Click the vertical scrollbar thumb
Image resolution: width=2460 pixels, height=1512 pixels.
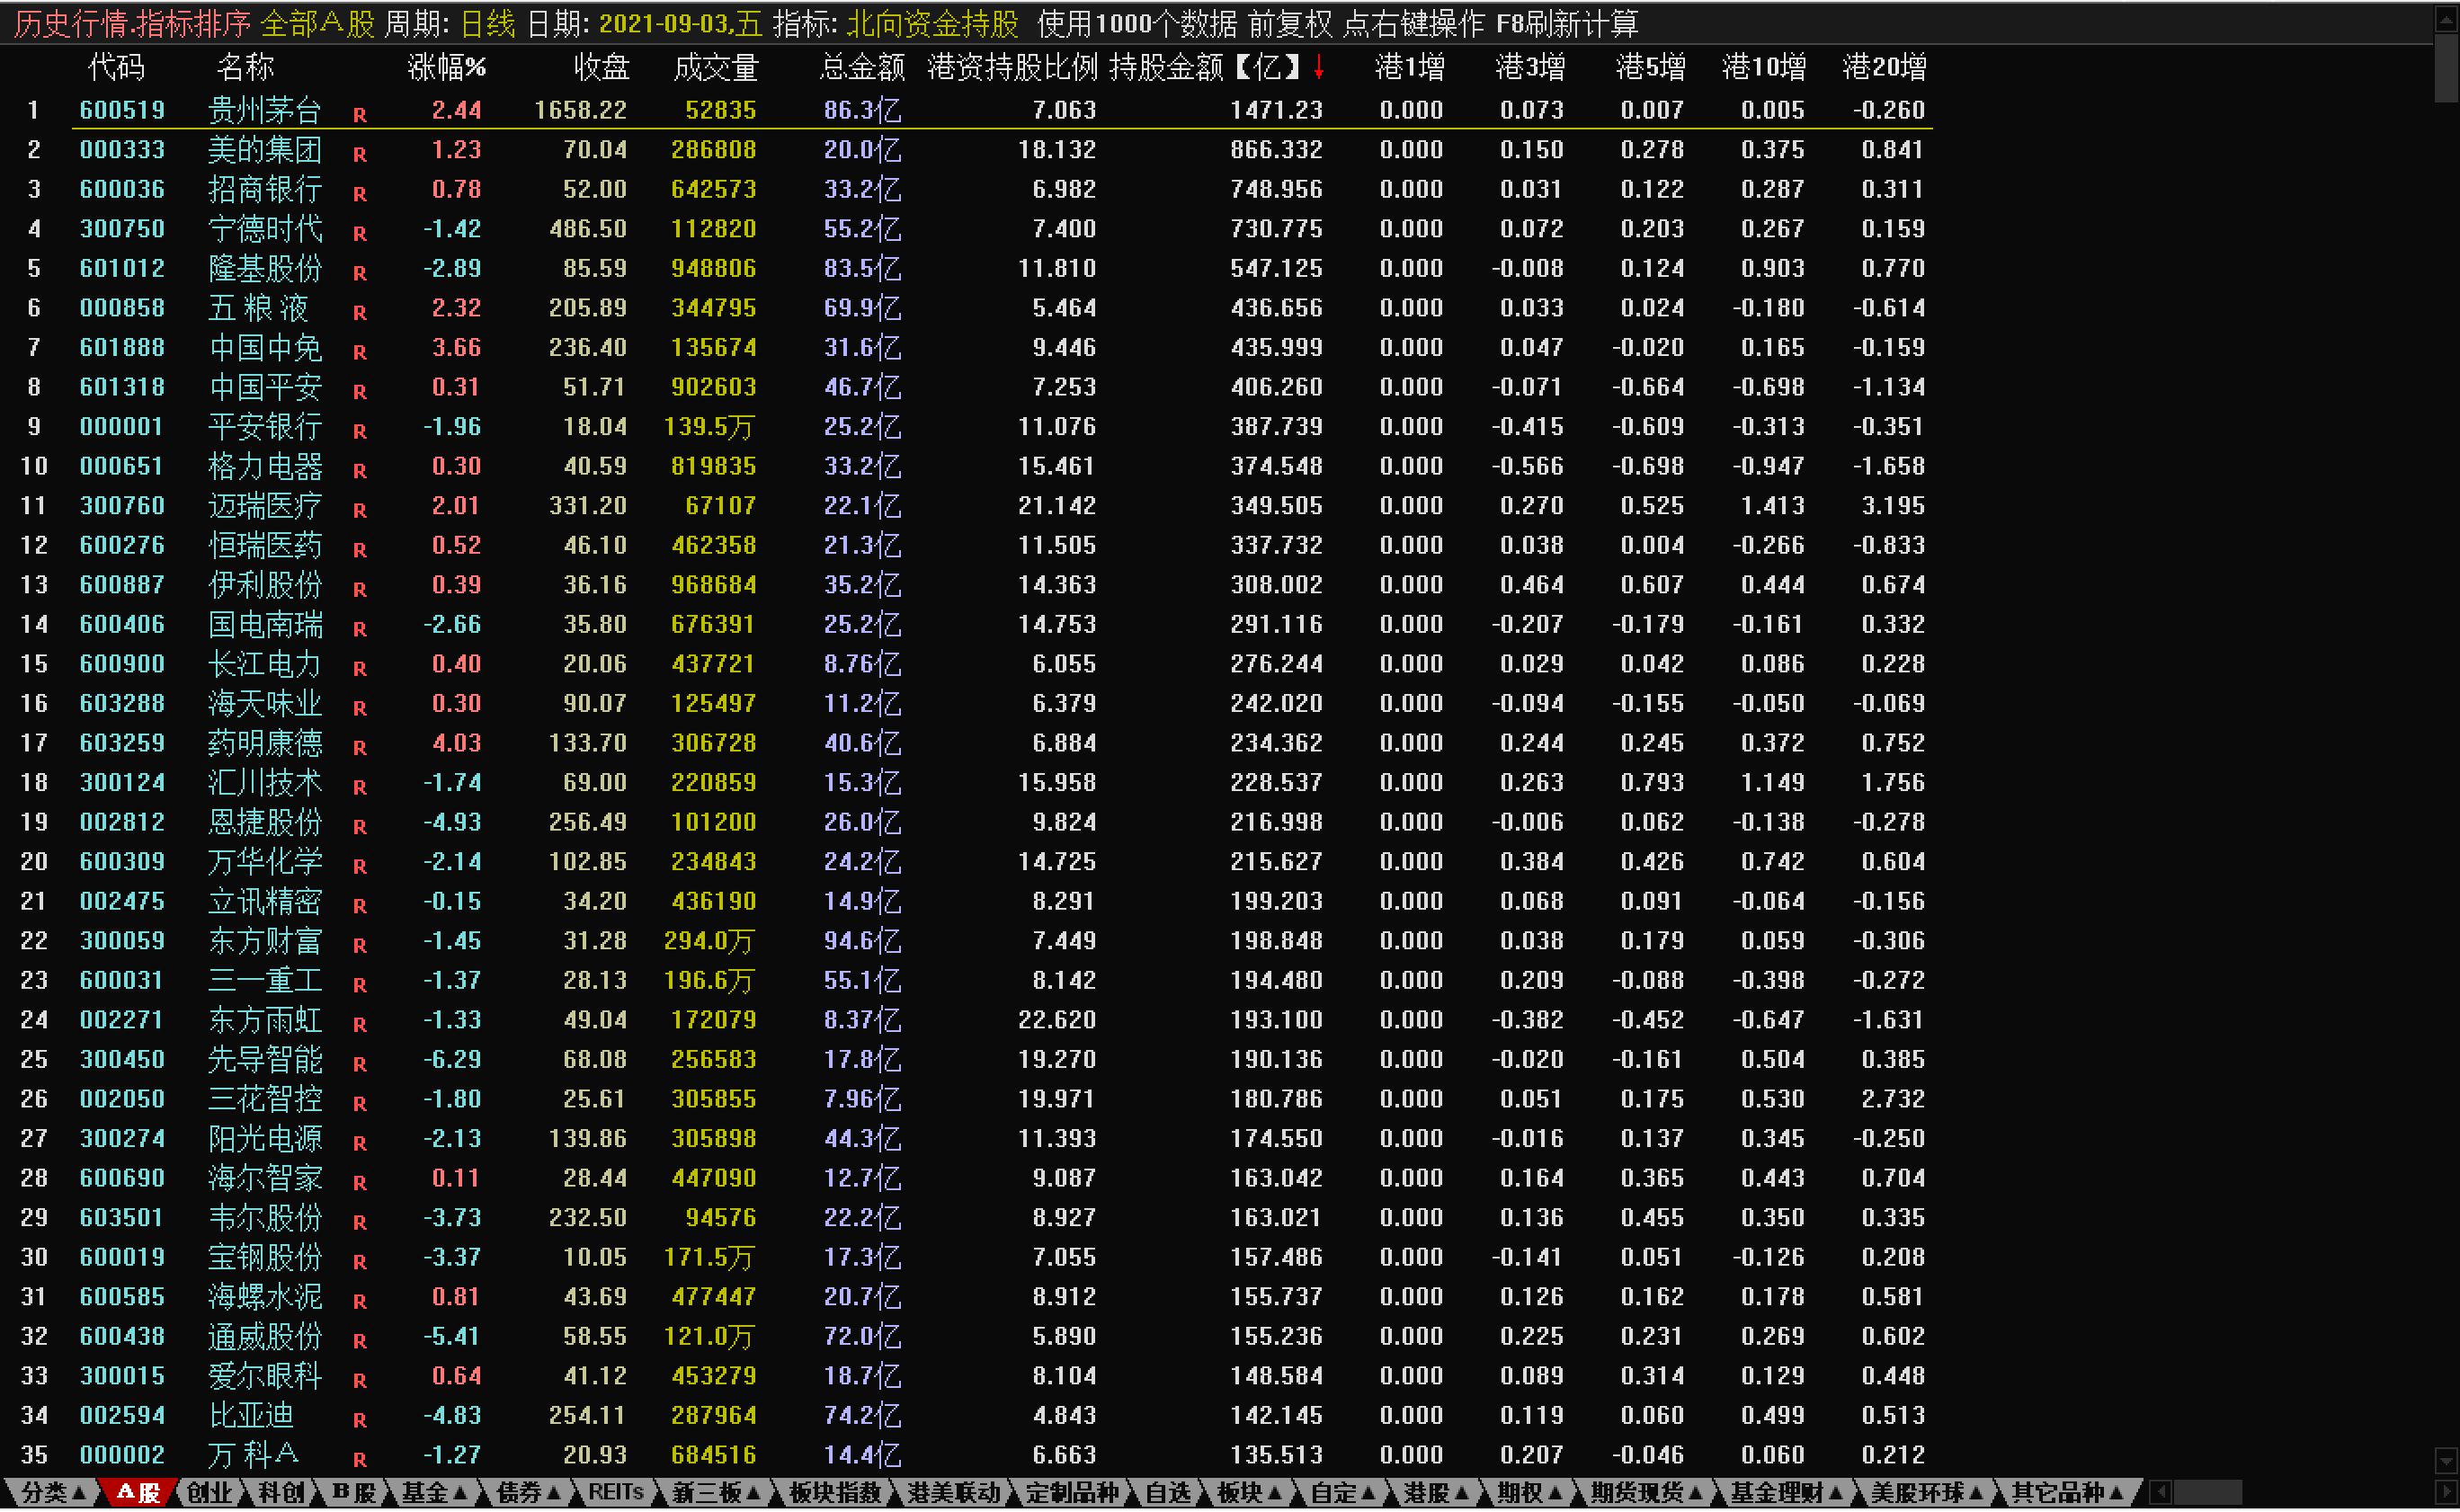coord(2446,68)
